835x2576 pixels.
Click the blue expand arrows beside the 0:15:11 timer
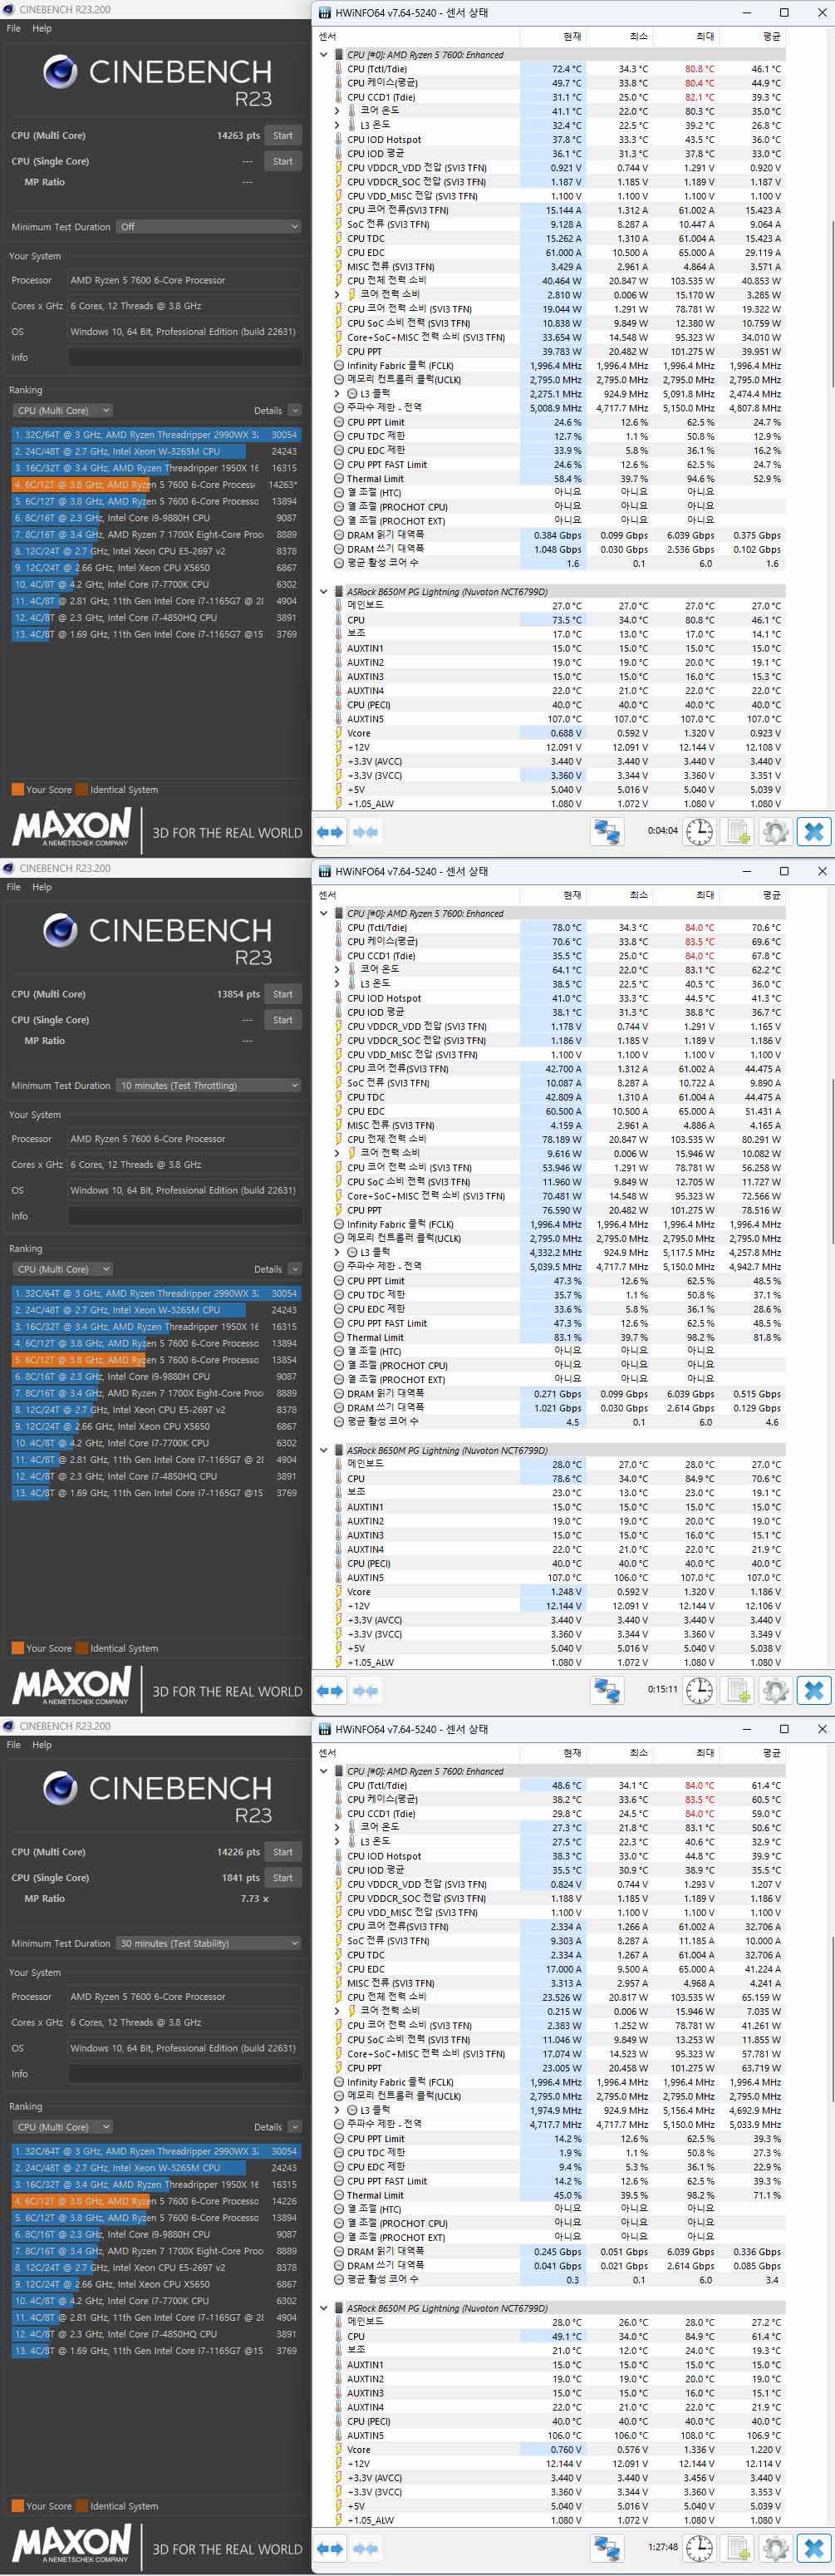point(330,1689)
